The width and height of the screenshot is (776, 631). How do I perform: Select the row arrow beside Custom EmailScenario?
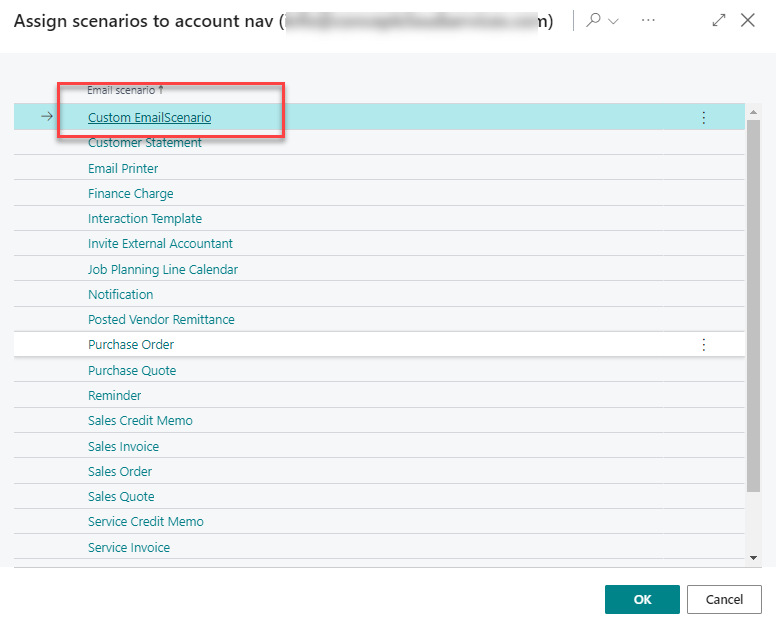47,116
